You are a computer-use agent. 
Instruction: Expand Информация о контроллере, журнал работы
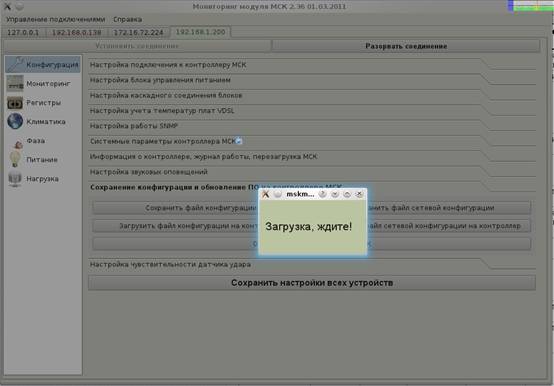312,156
